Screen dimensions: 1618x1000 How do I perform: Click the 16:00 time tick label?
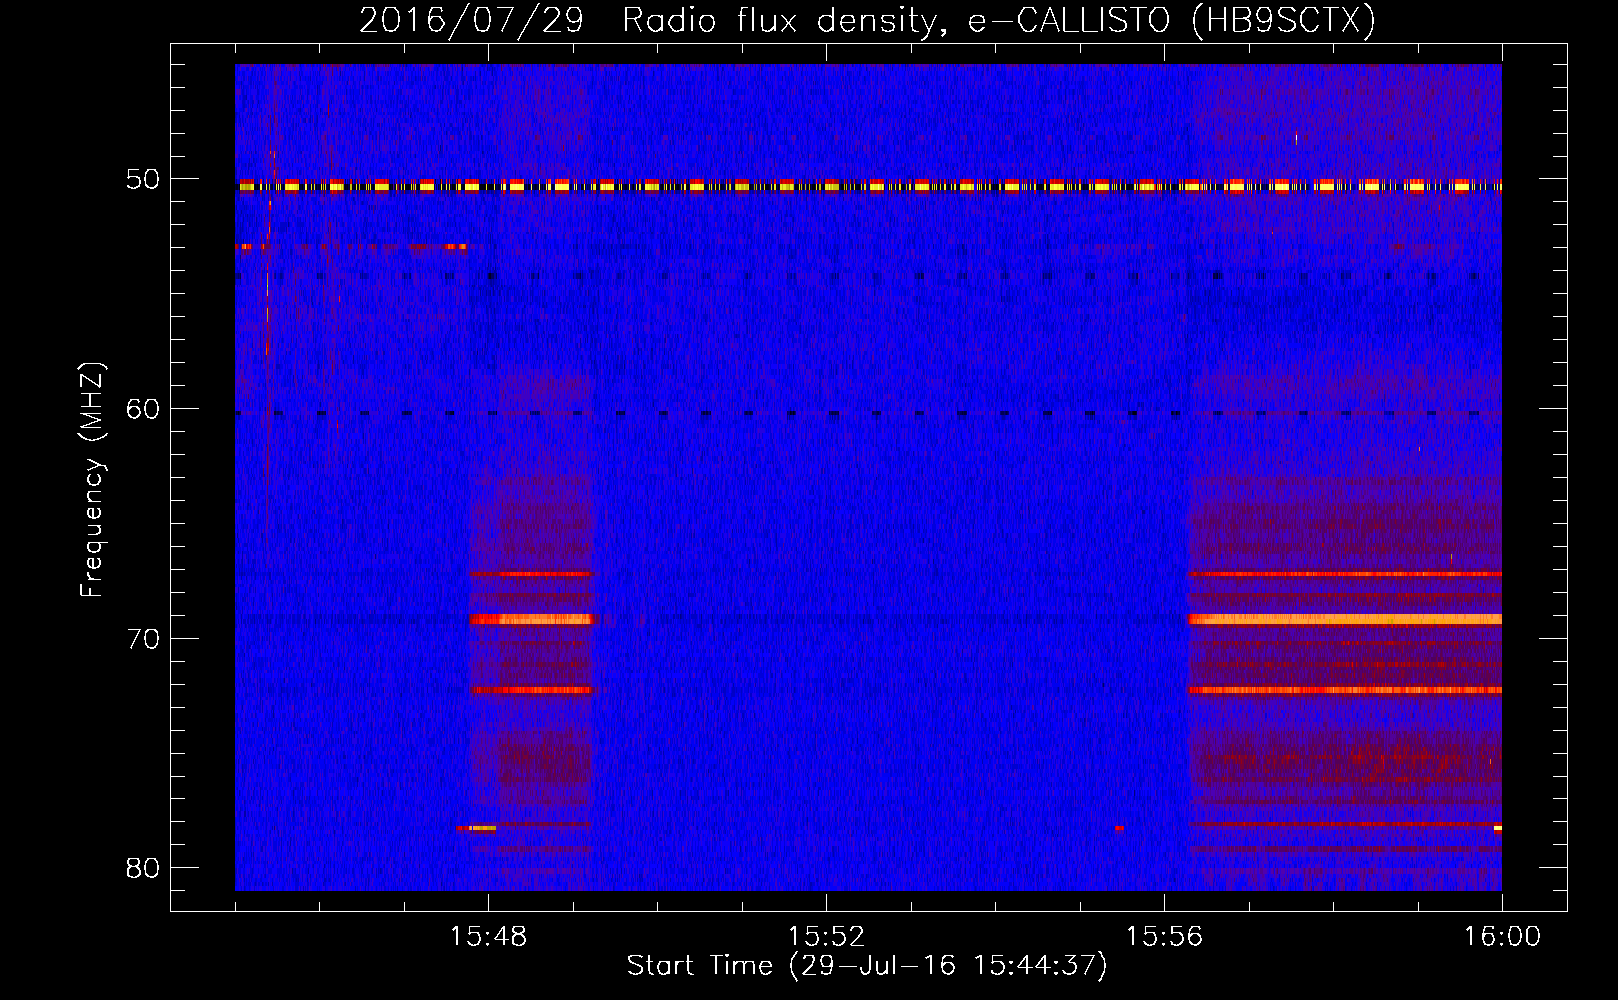(x=1502, y=937)
